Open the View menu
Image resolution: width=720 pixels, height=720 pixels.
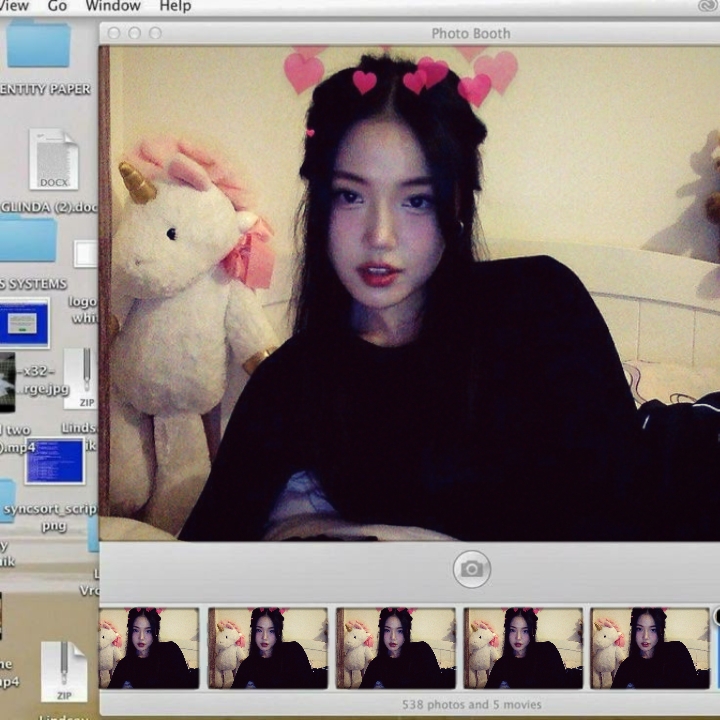14,6
